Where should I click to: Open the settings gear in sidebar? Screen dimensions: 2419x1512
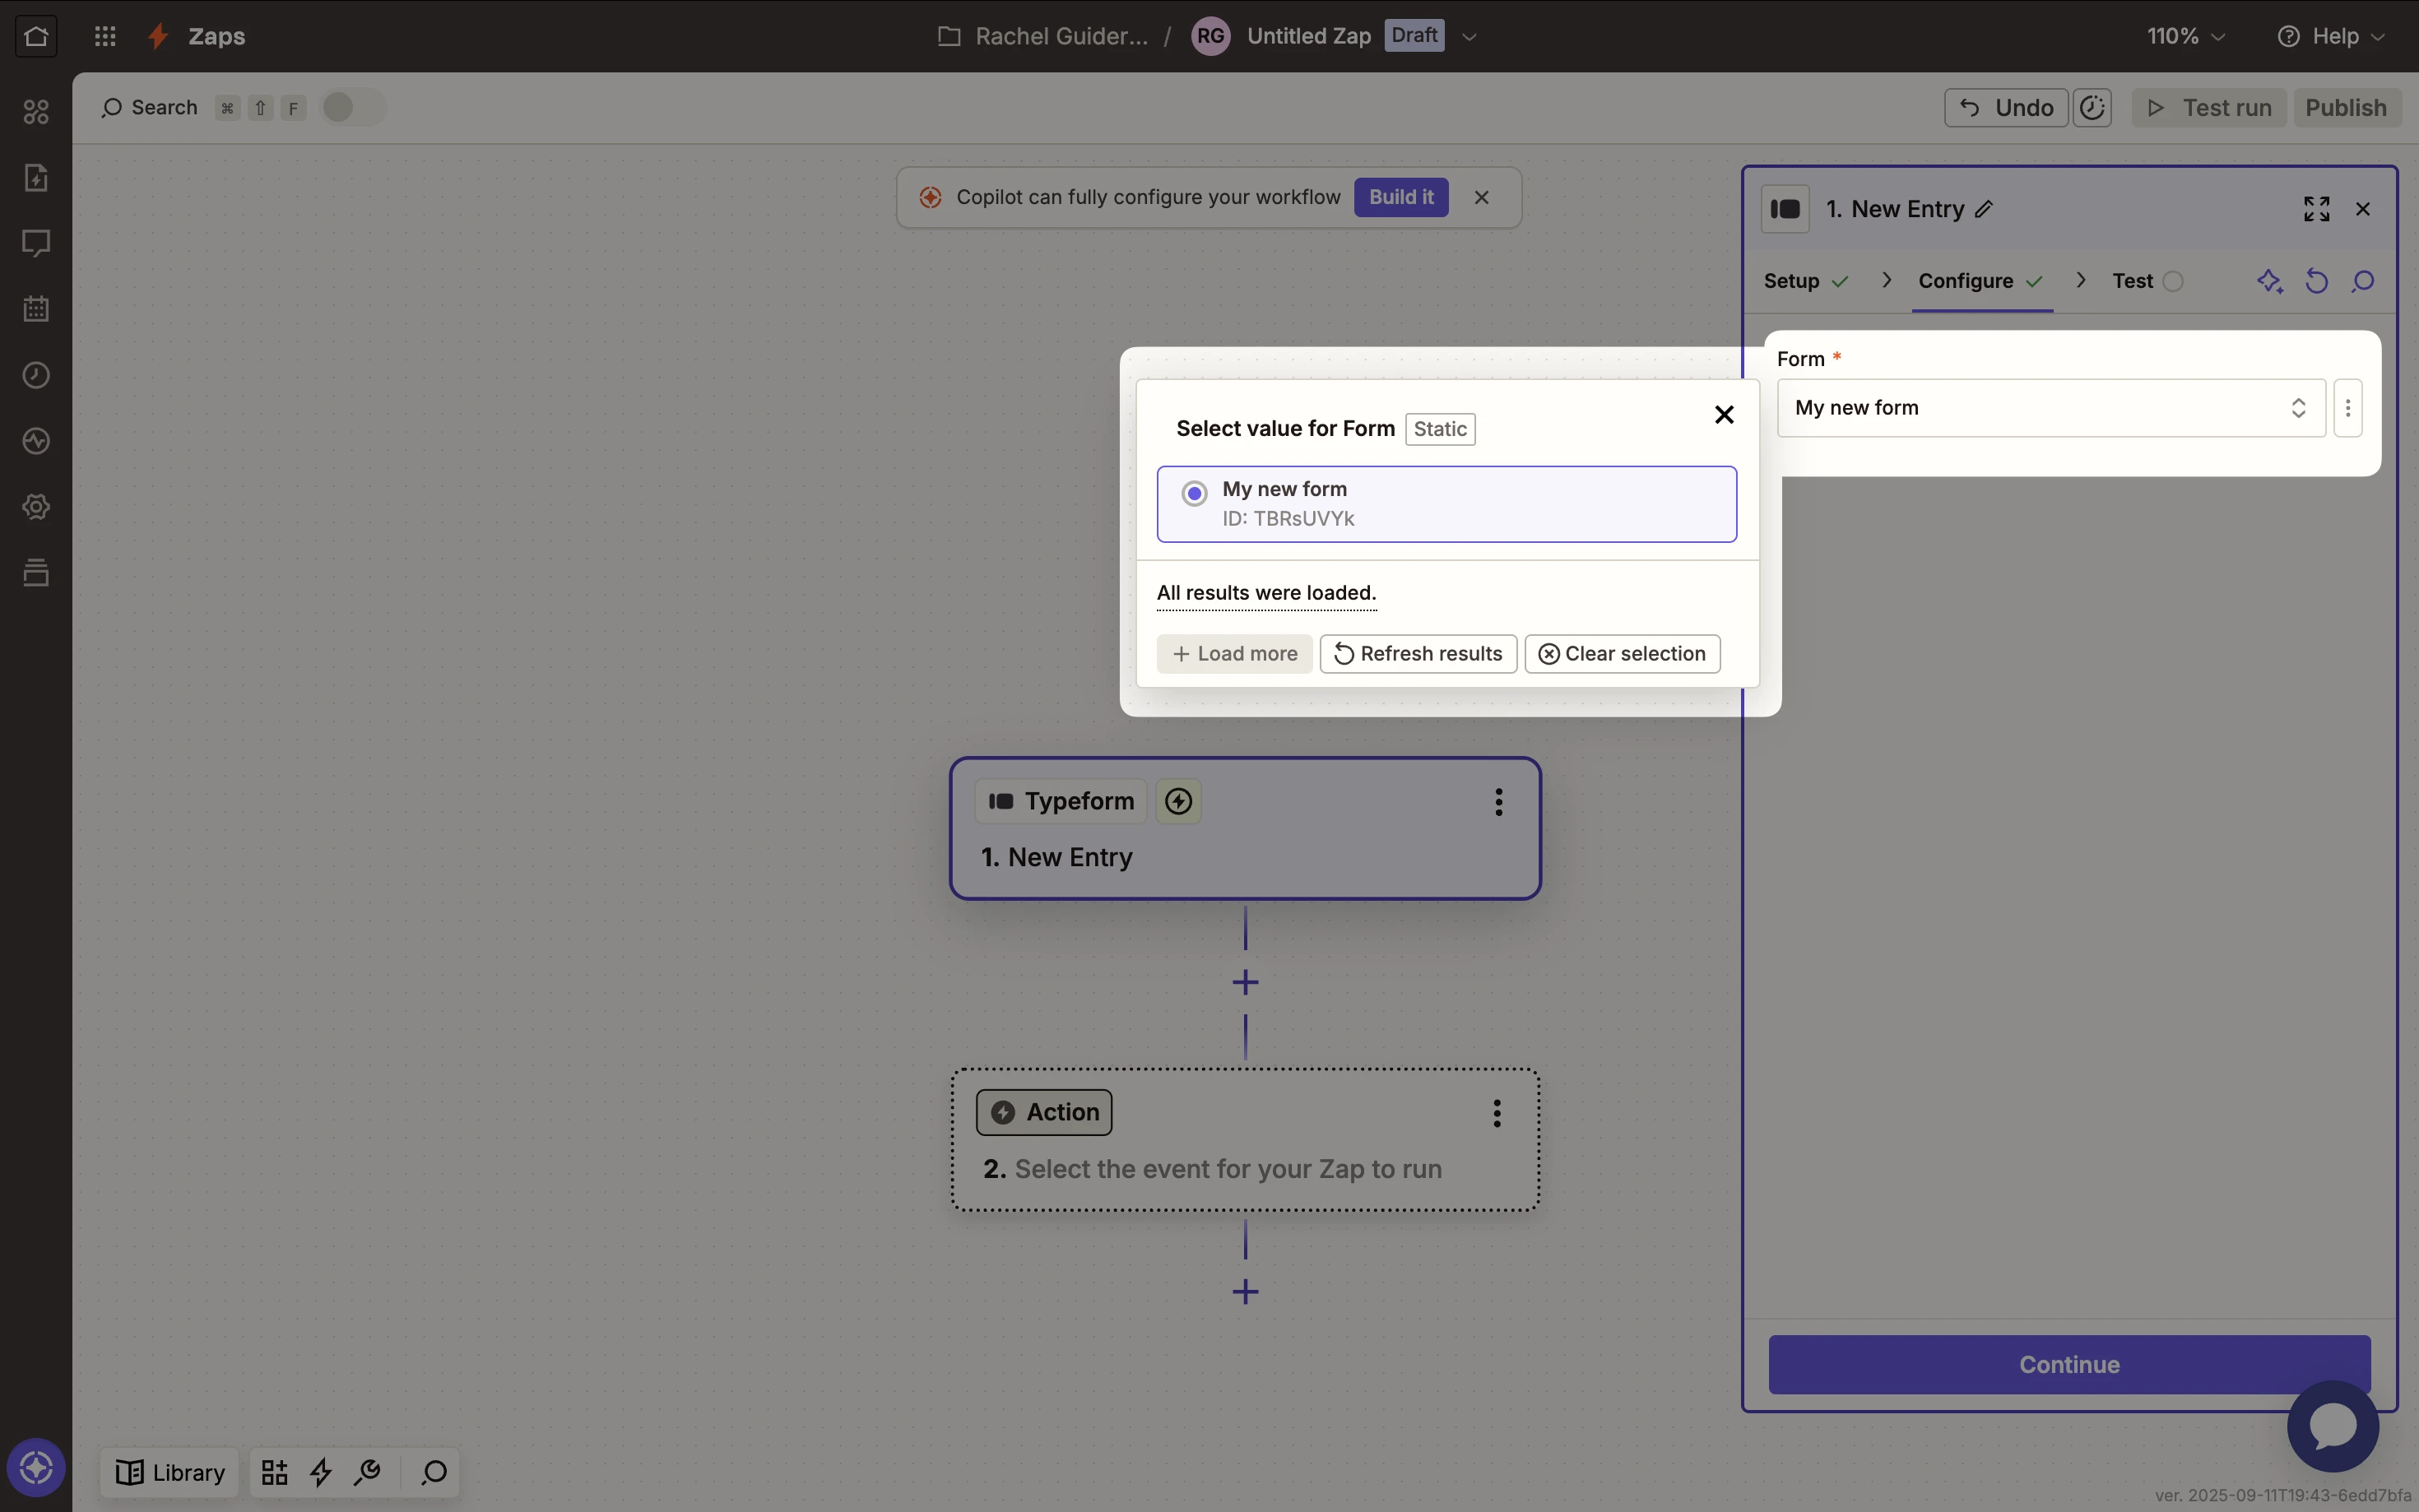point(36,507)
